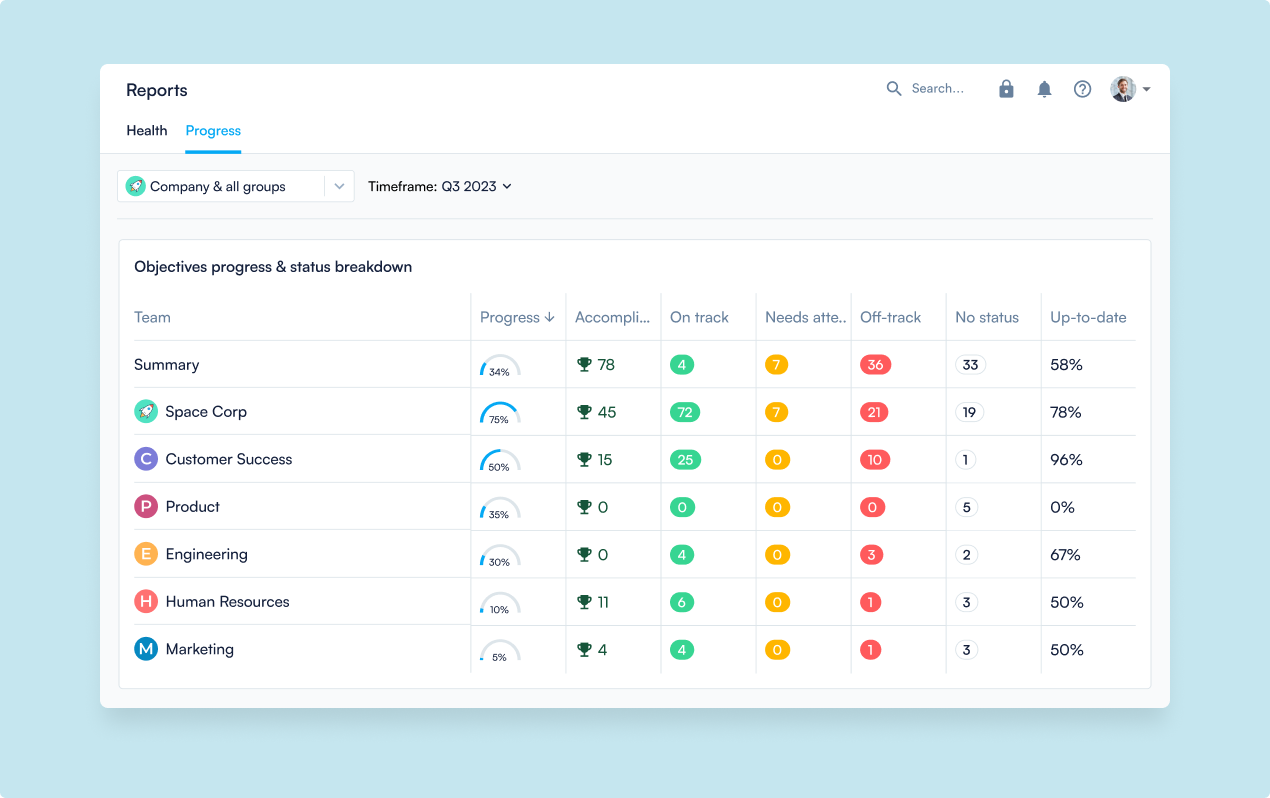Image resolution: width=1270 pixels, height=798 pixels.
Task: Click the Accomplished column header
Action: (x=613, y=317)
